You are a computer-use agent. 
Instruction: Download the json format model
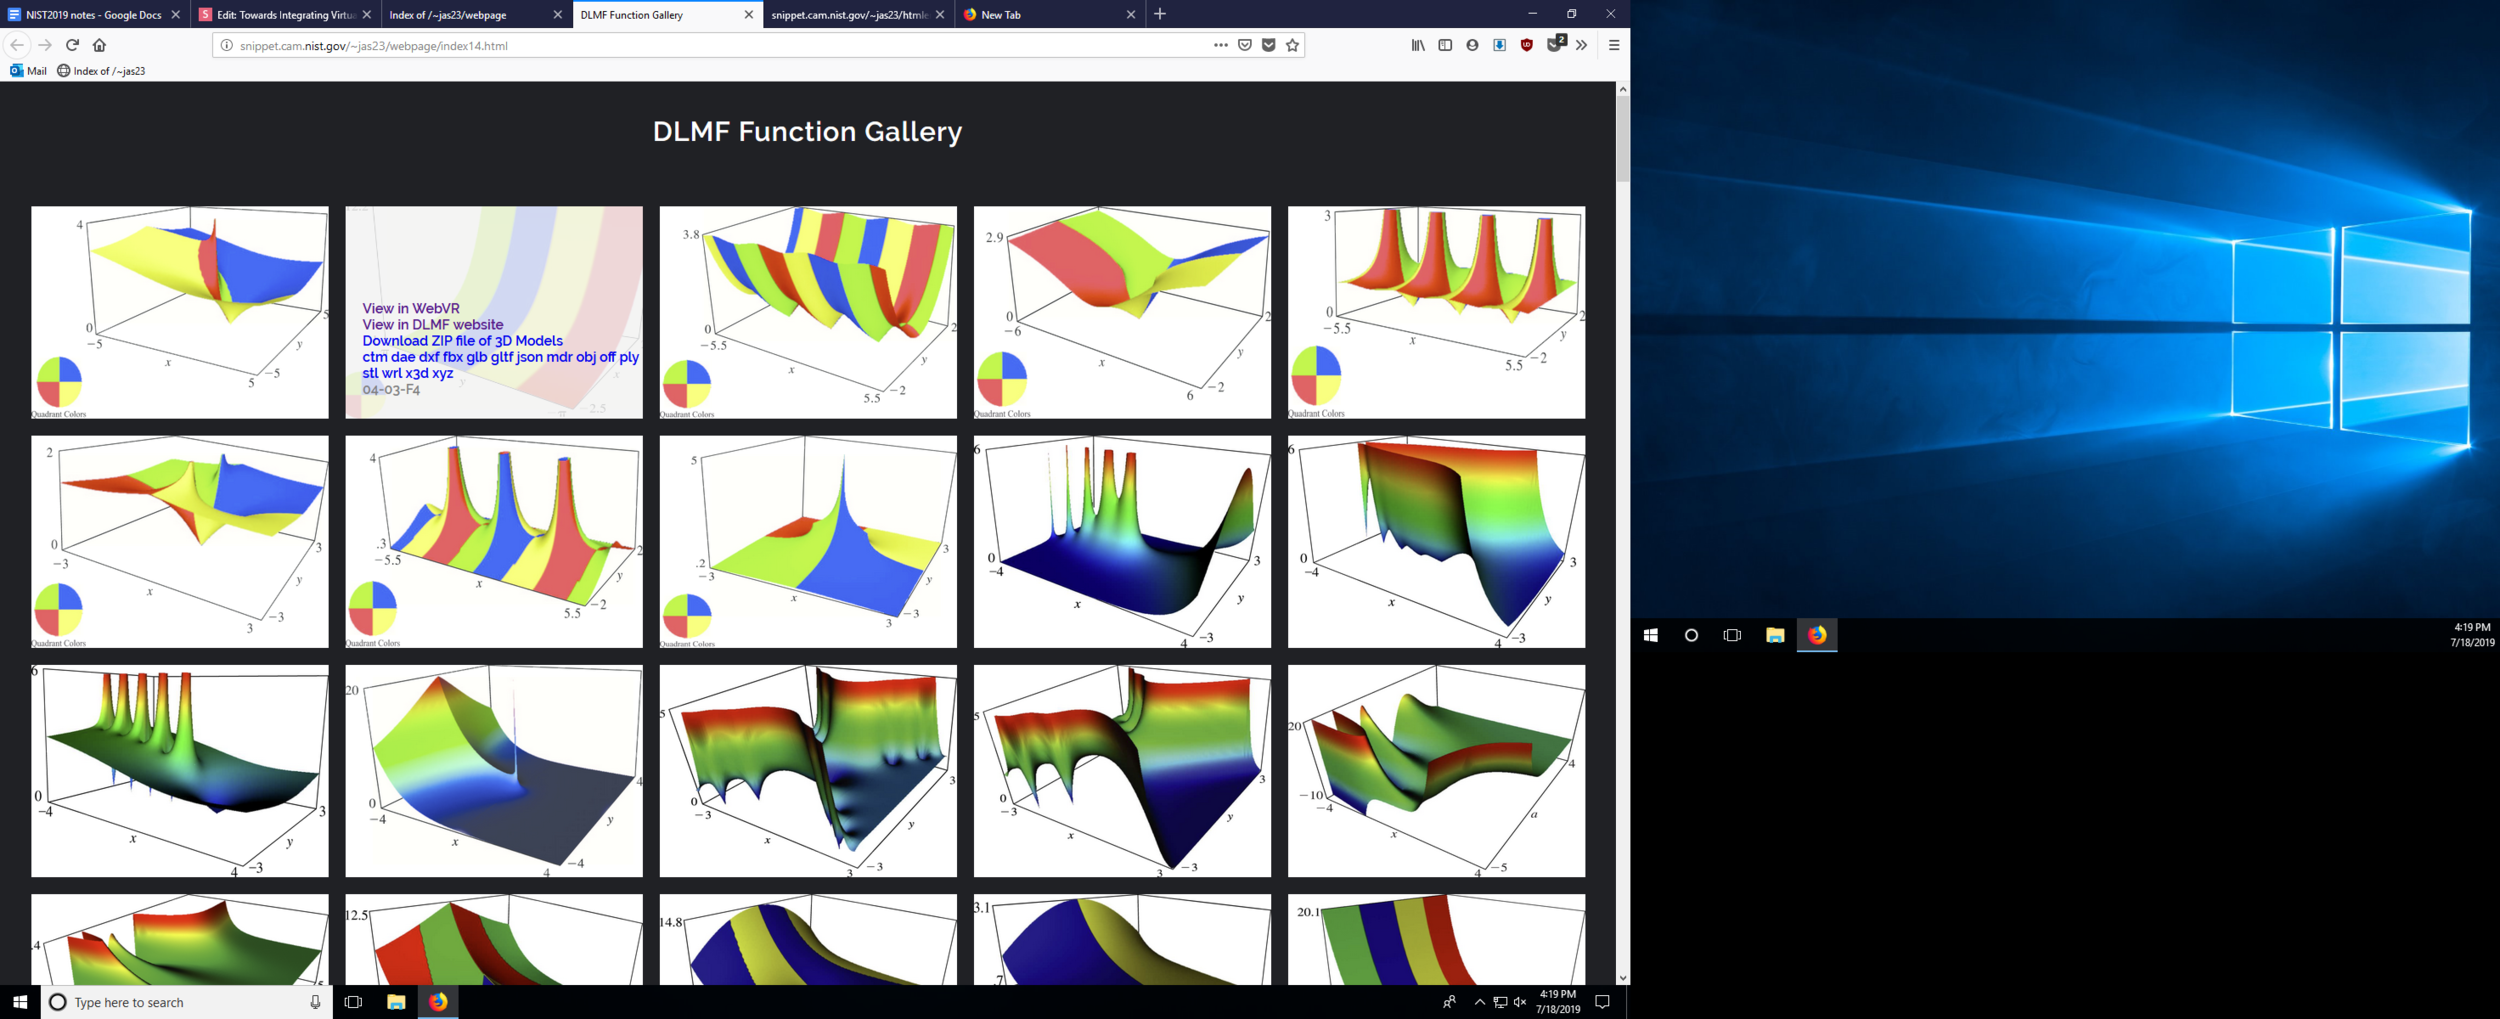click(x=529, y=357)
